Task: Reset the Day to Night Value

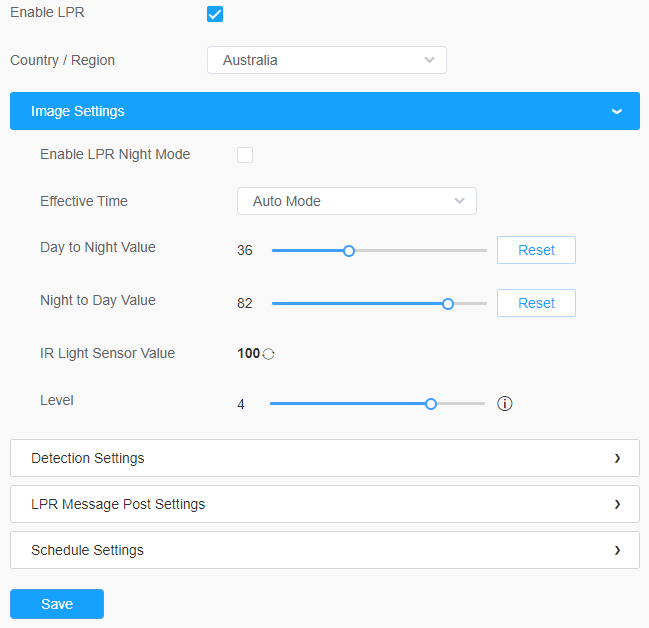Action: pyautogui.click(x=536, y=250)
